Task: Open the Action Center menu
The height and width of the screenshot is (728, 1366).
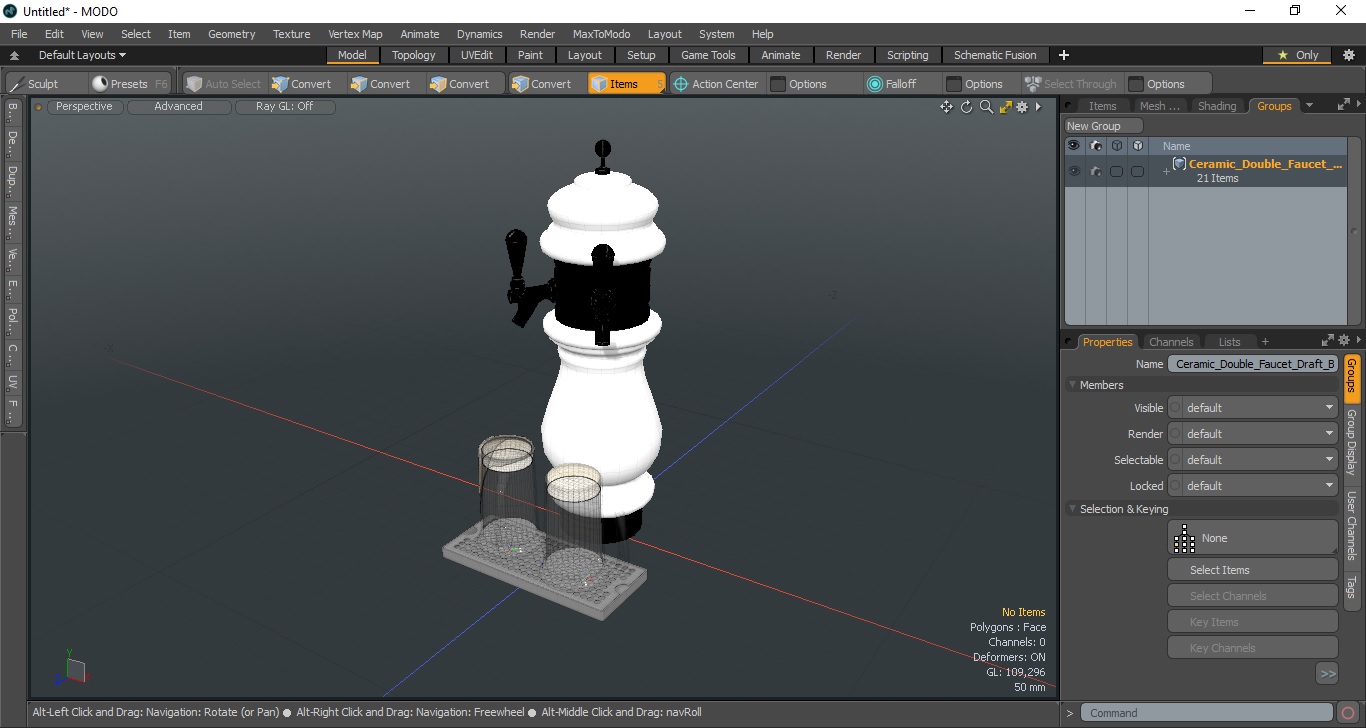Action: [x=716, y=84]
